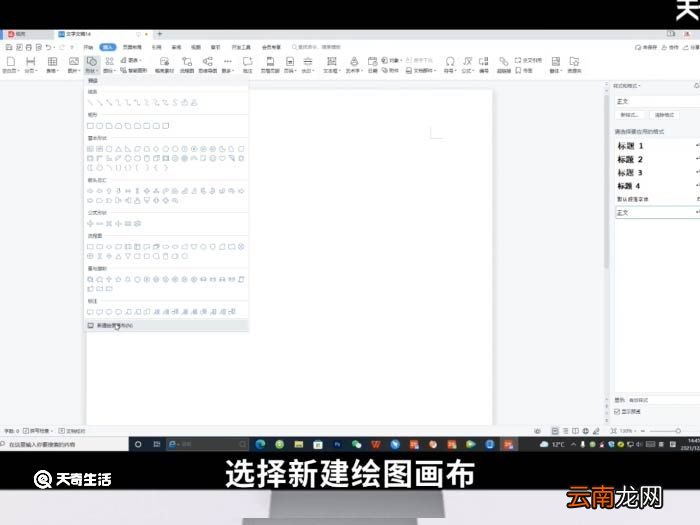
Task: Open the Edge browser in taskbar
Action: [260, 444]
